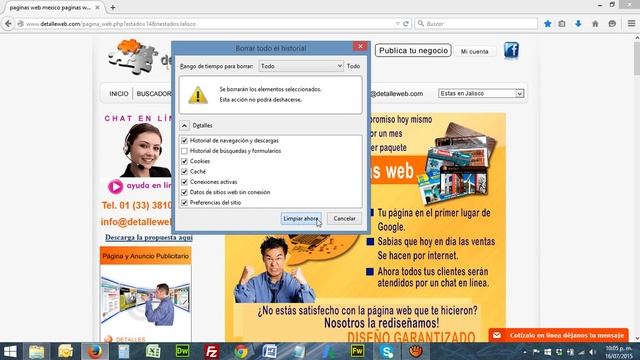Open the URL bar history dropdown arrow
The width and height of the screenshot is (640, 360).
point(398,24)
